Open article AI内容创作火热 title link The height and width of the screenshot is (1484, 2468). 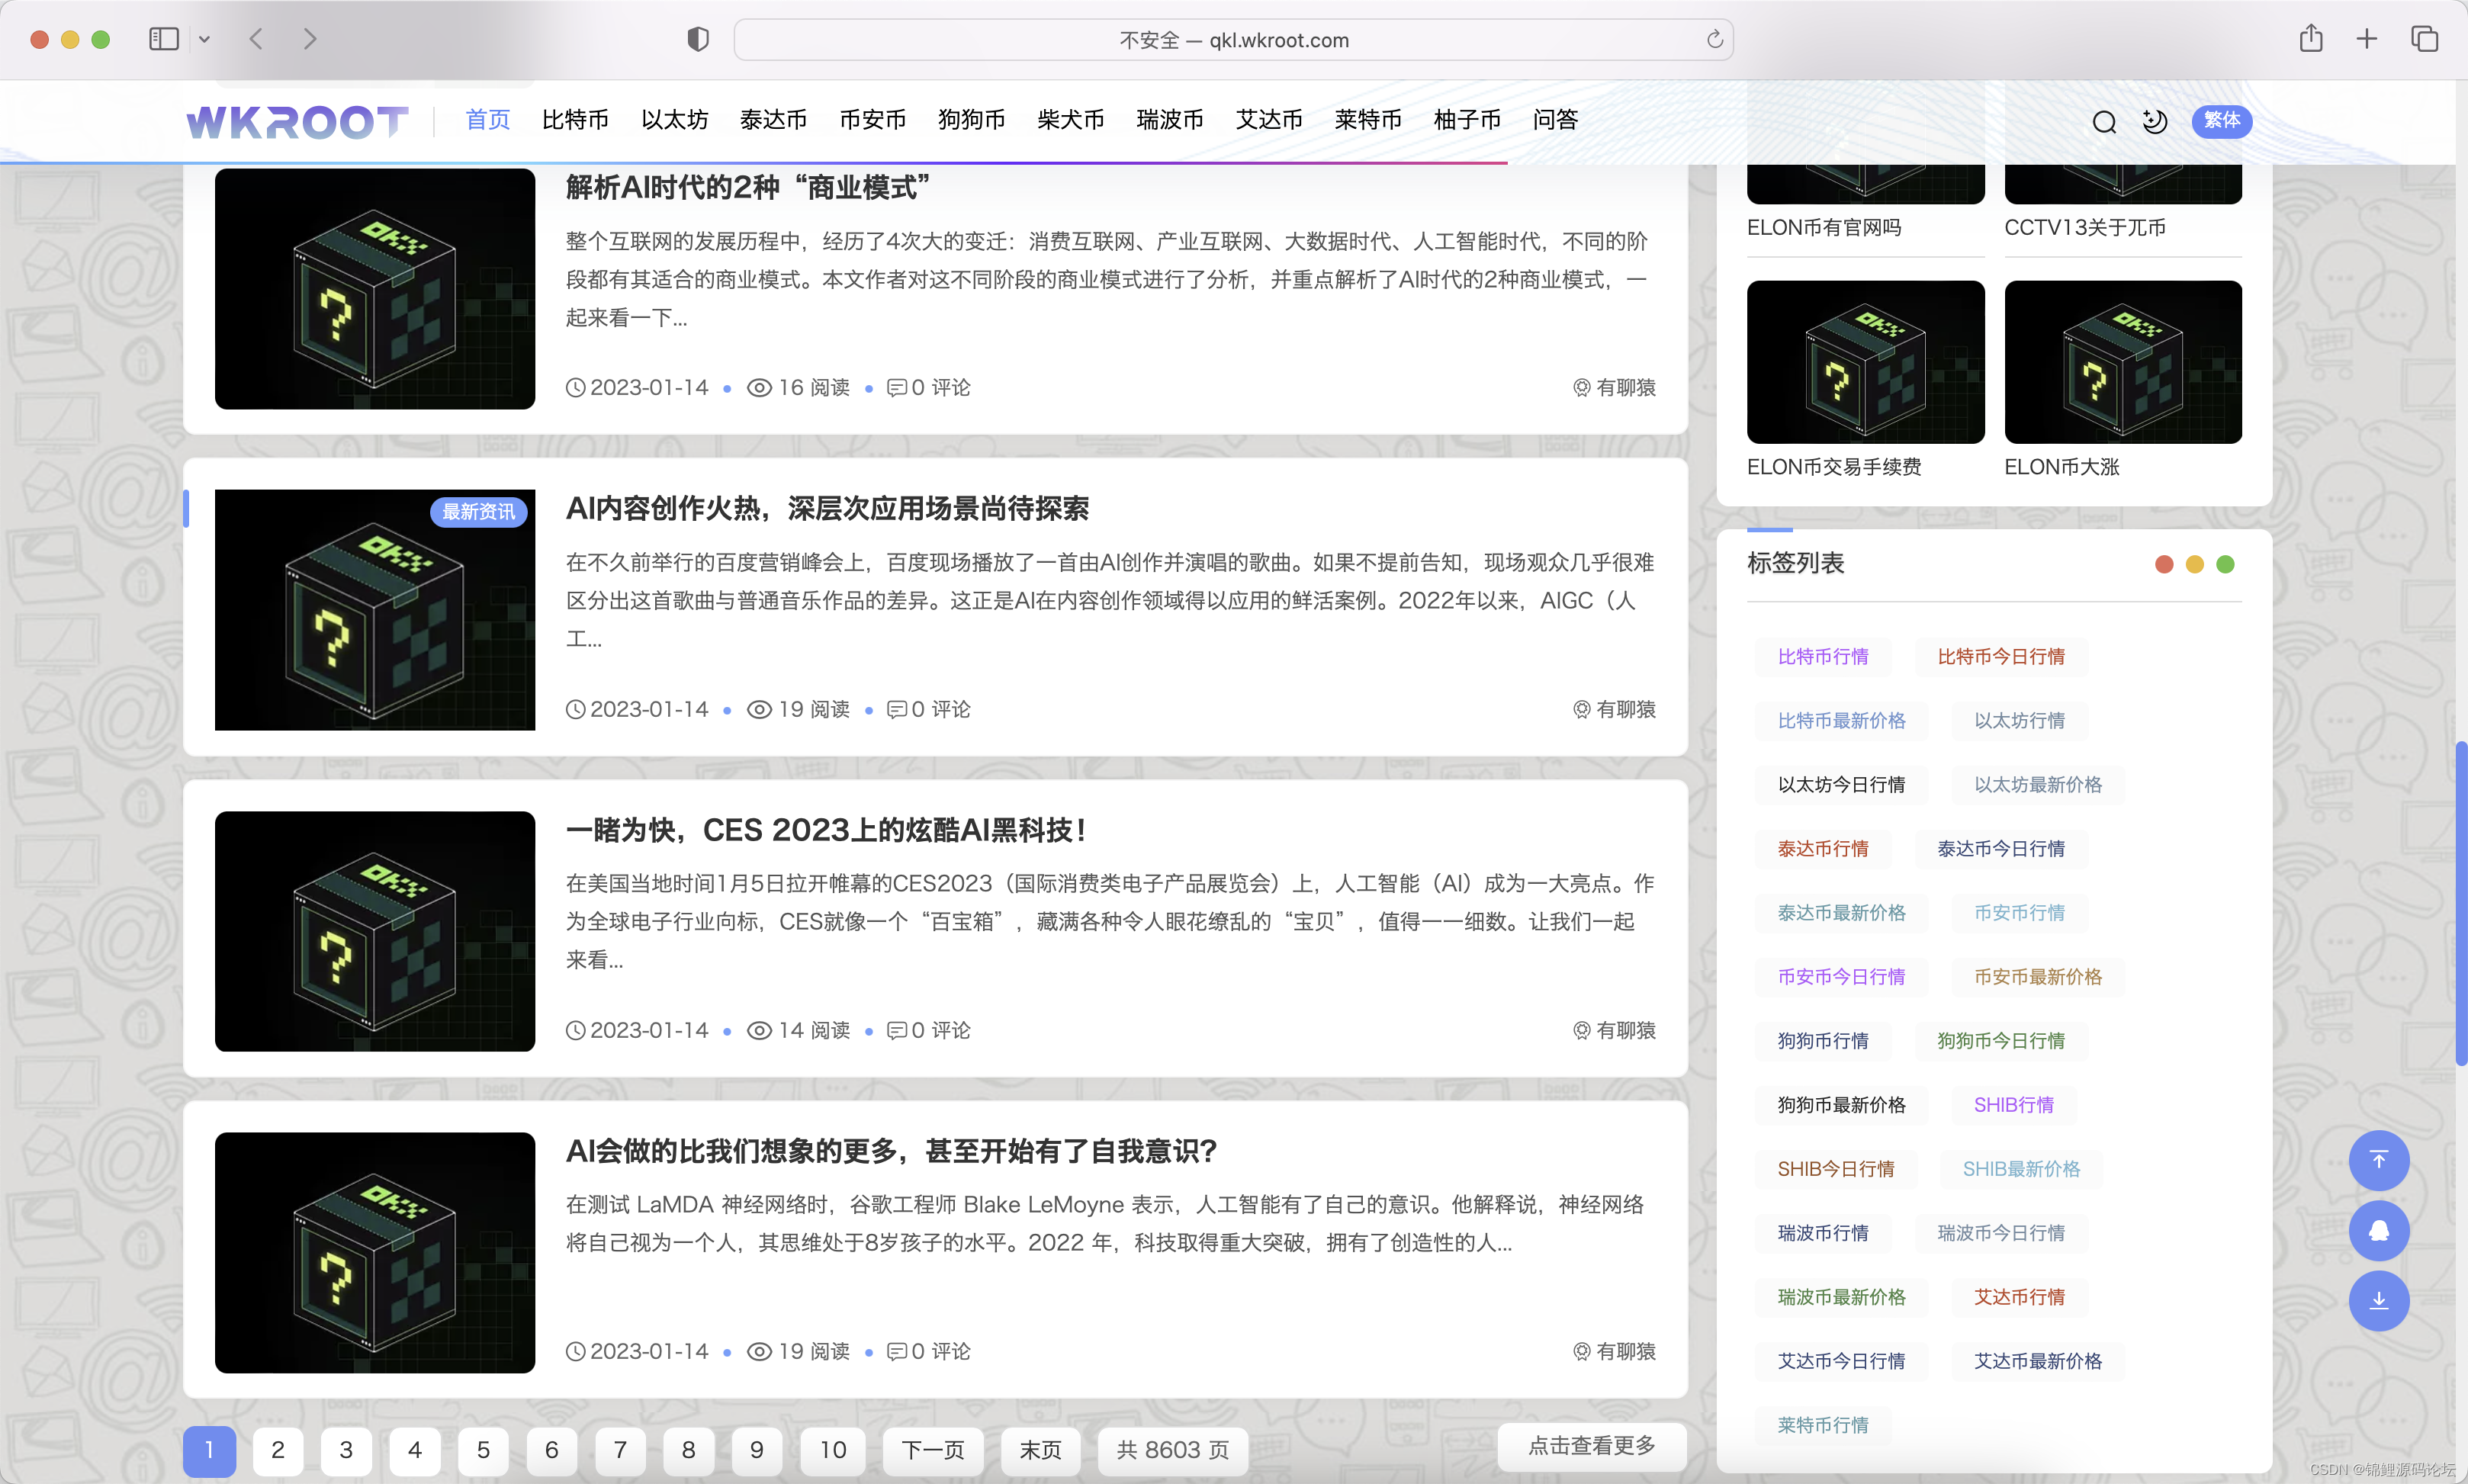click(x=827, y=509)
